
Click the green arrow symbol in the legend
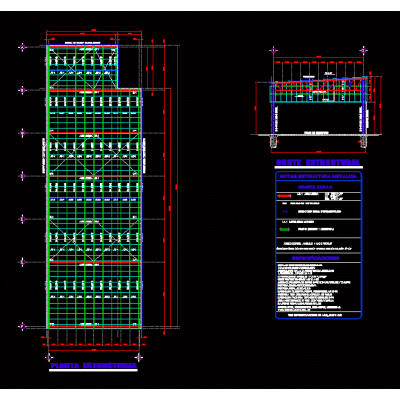coord(284,229)
